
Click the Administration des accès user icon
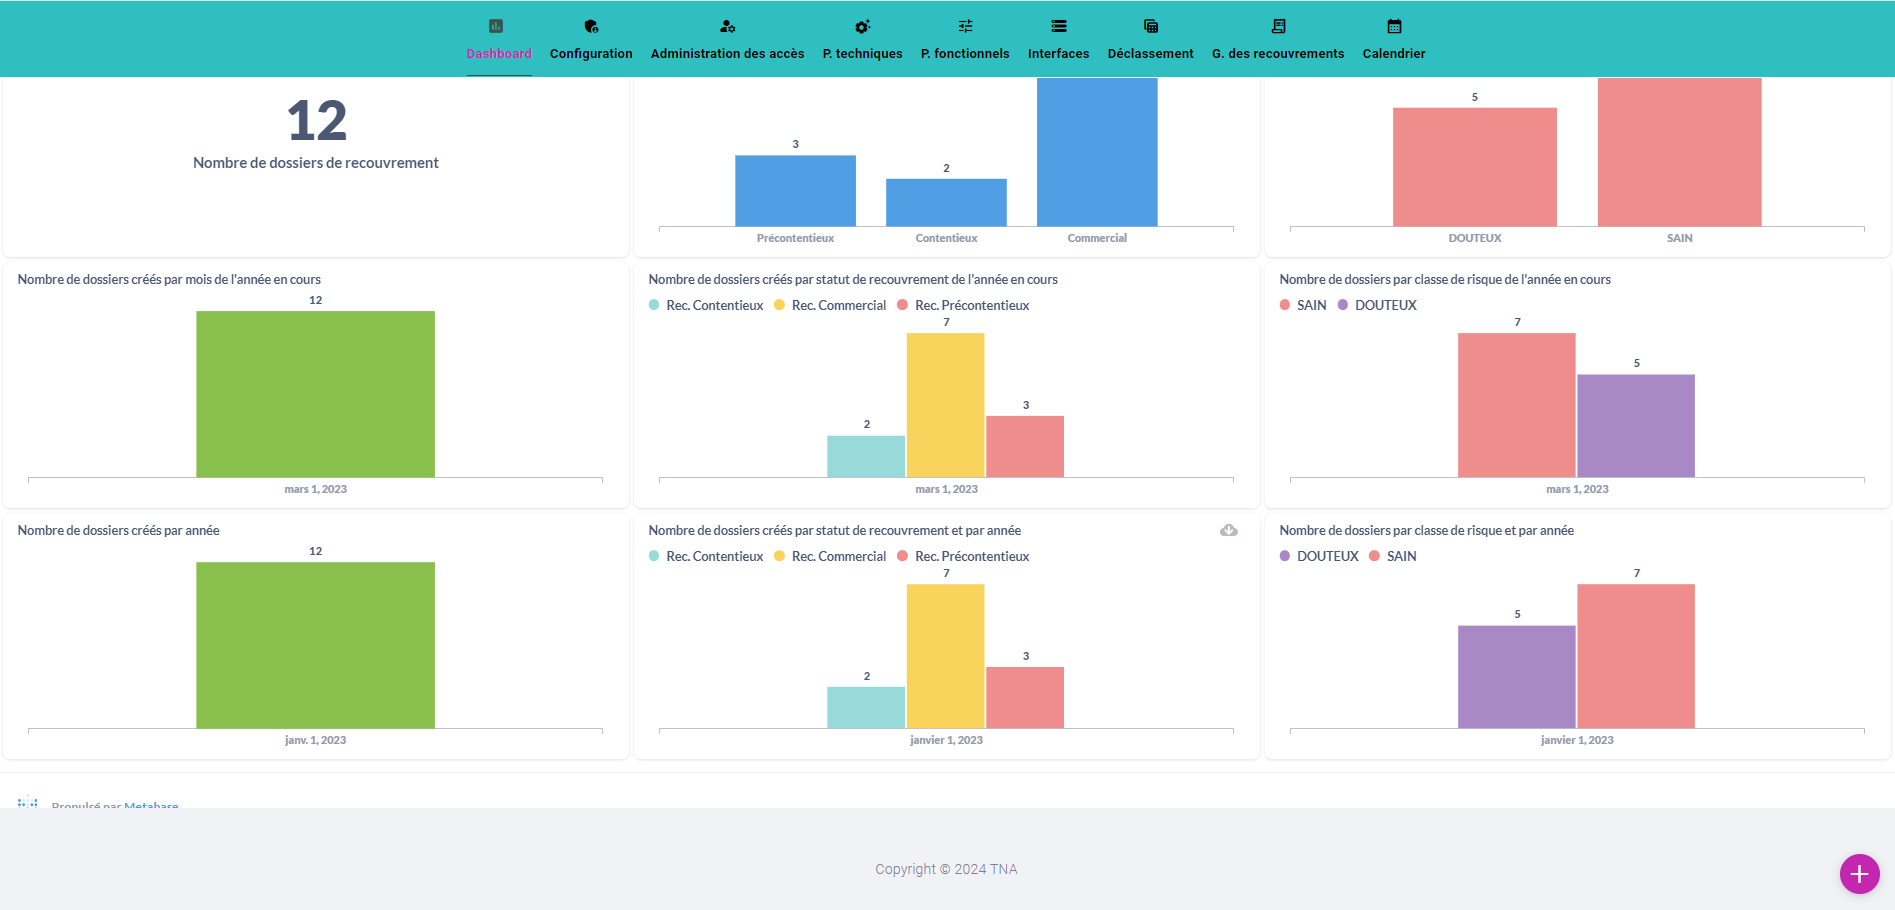pyautogui.click(x=727, y=26)
